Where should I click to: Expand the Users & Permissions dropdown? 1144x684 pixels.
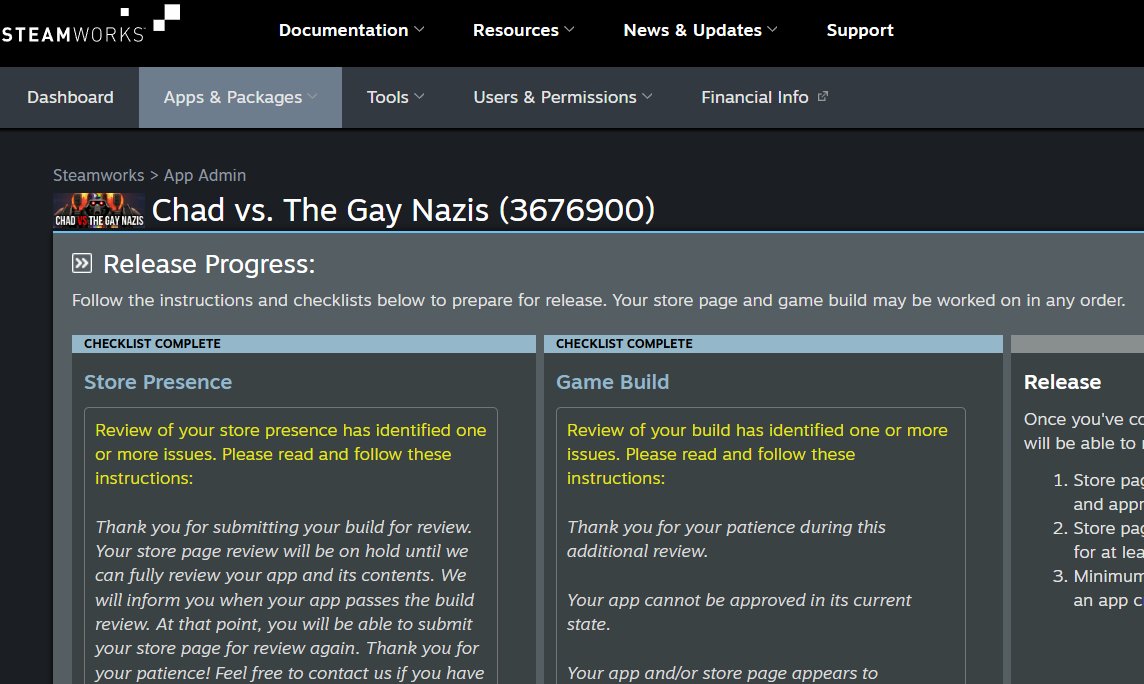[x=555, y=97]
